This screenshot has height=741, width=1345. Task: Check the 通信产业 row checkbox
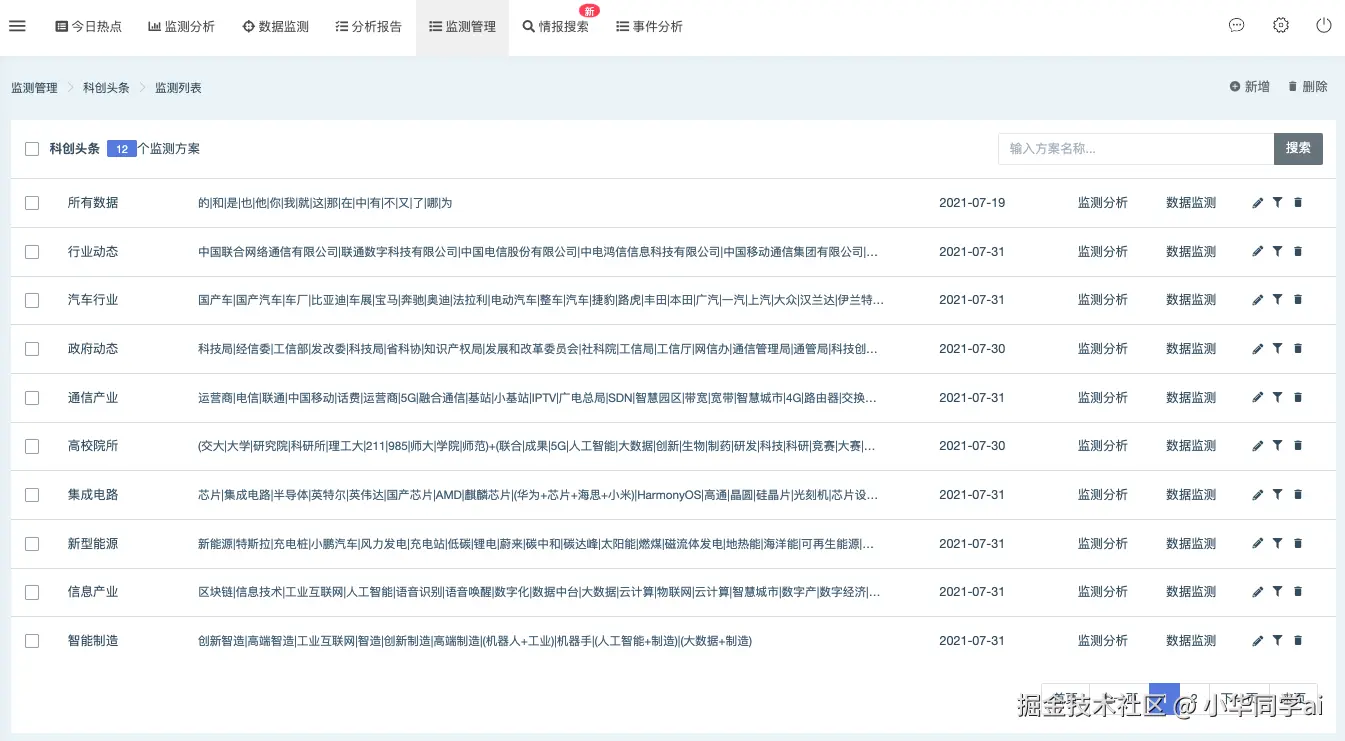coord(32,398)
